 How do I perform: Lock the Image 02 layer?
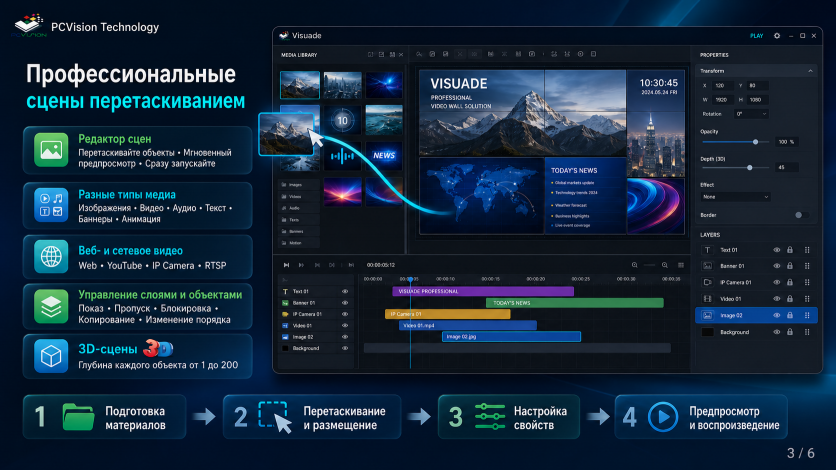[790, 315]
